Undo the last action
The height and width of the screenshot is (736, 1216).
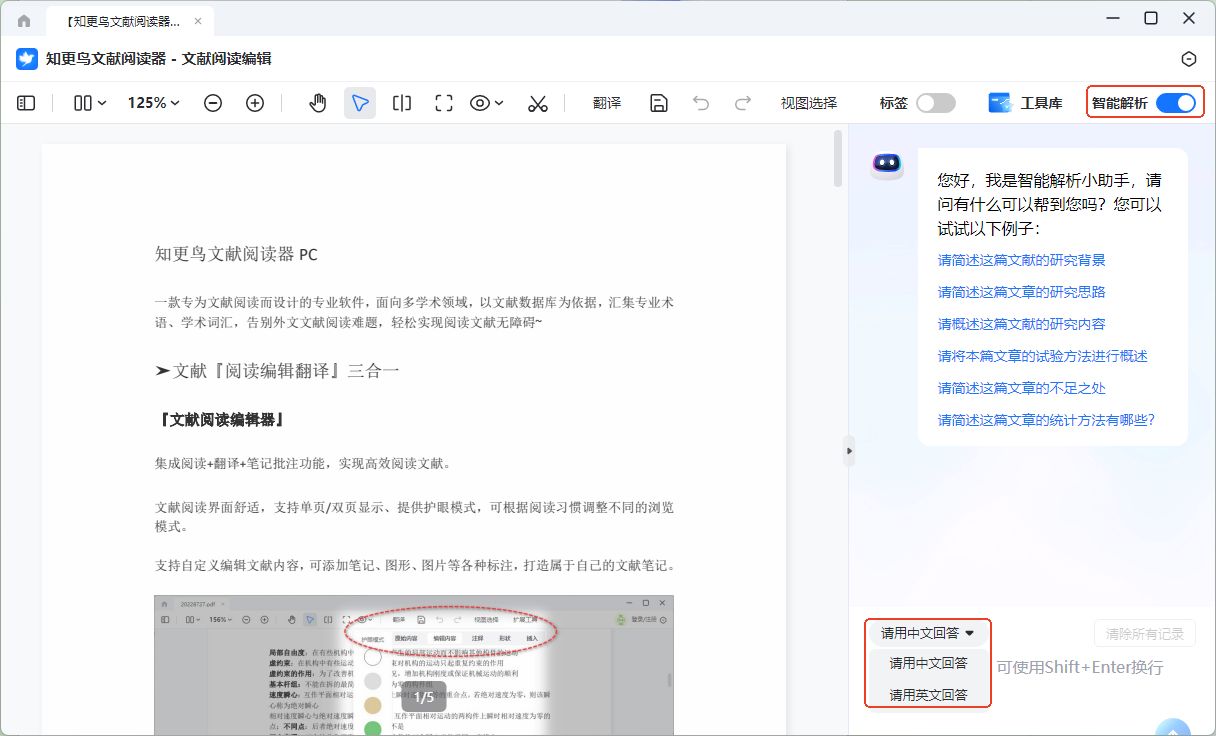click(701, 103)
